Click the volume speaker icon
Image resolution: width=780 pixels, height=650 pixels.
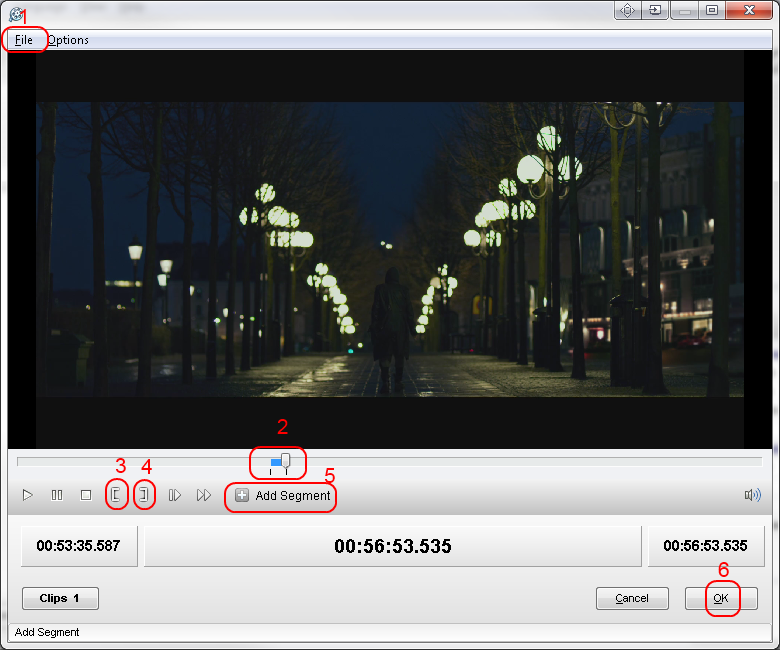(753, 495)
